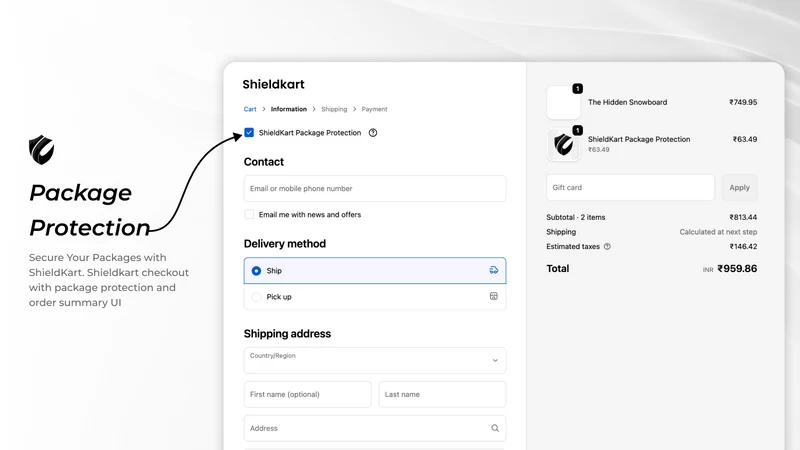Click the Subtotal · 2 items label
This screenshot has width=800, height=450.
576,217
